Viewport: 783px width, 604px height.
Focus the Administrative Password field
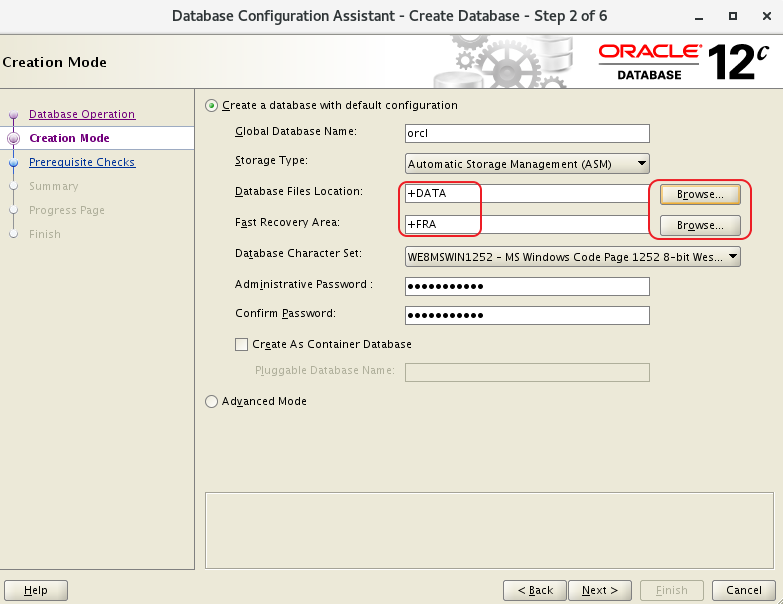coord(527,287)
